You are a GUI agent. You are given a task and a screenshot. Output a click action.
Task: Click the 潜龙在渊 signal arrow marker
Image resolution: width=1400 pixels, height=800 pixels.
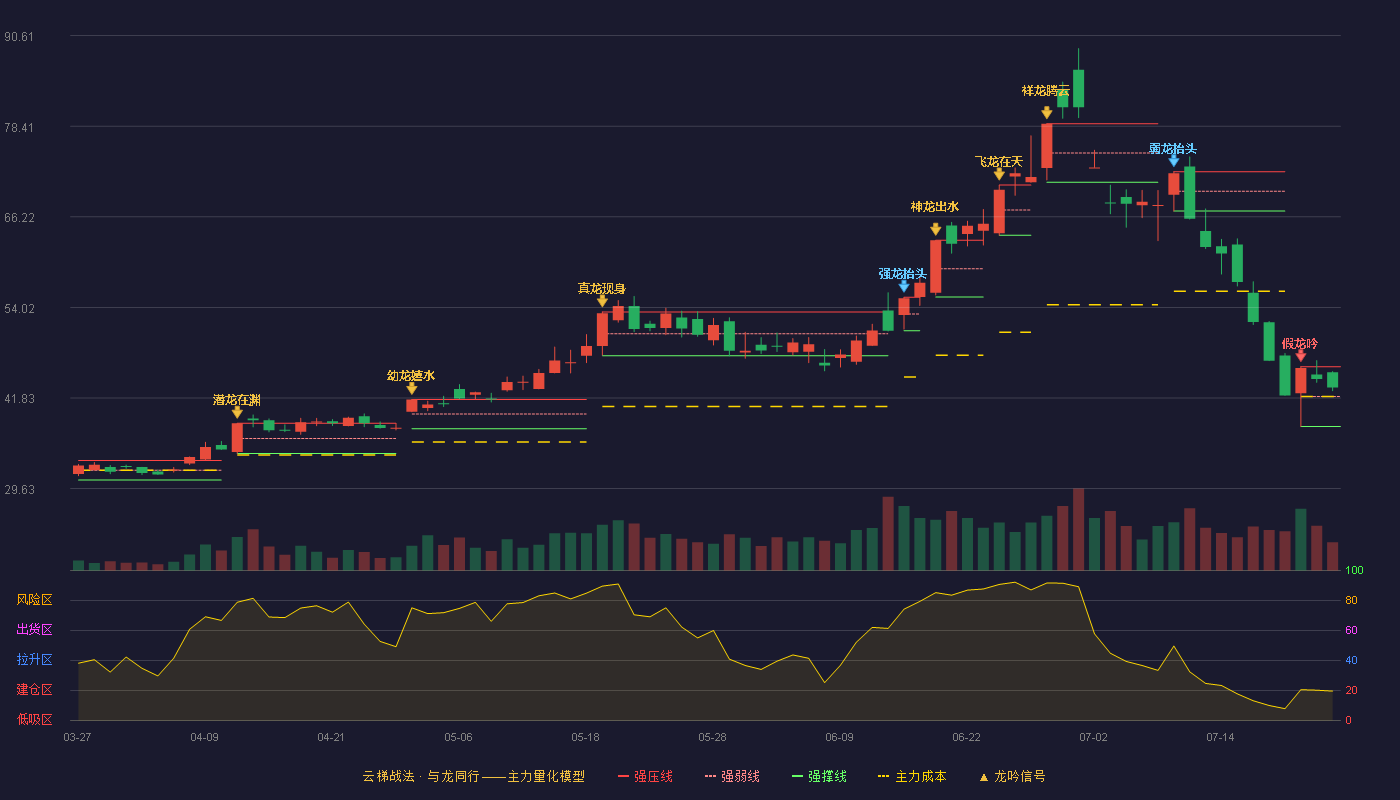237,412
